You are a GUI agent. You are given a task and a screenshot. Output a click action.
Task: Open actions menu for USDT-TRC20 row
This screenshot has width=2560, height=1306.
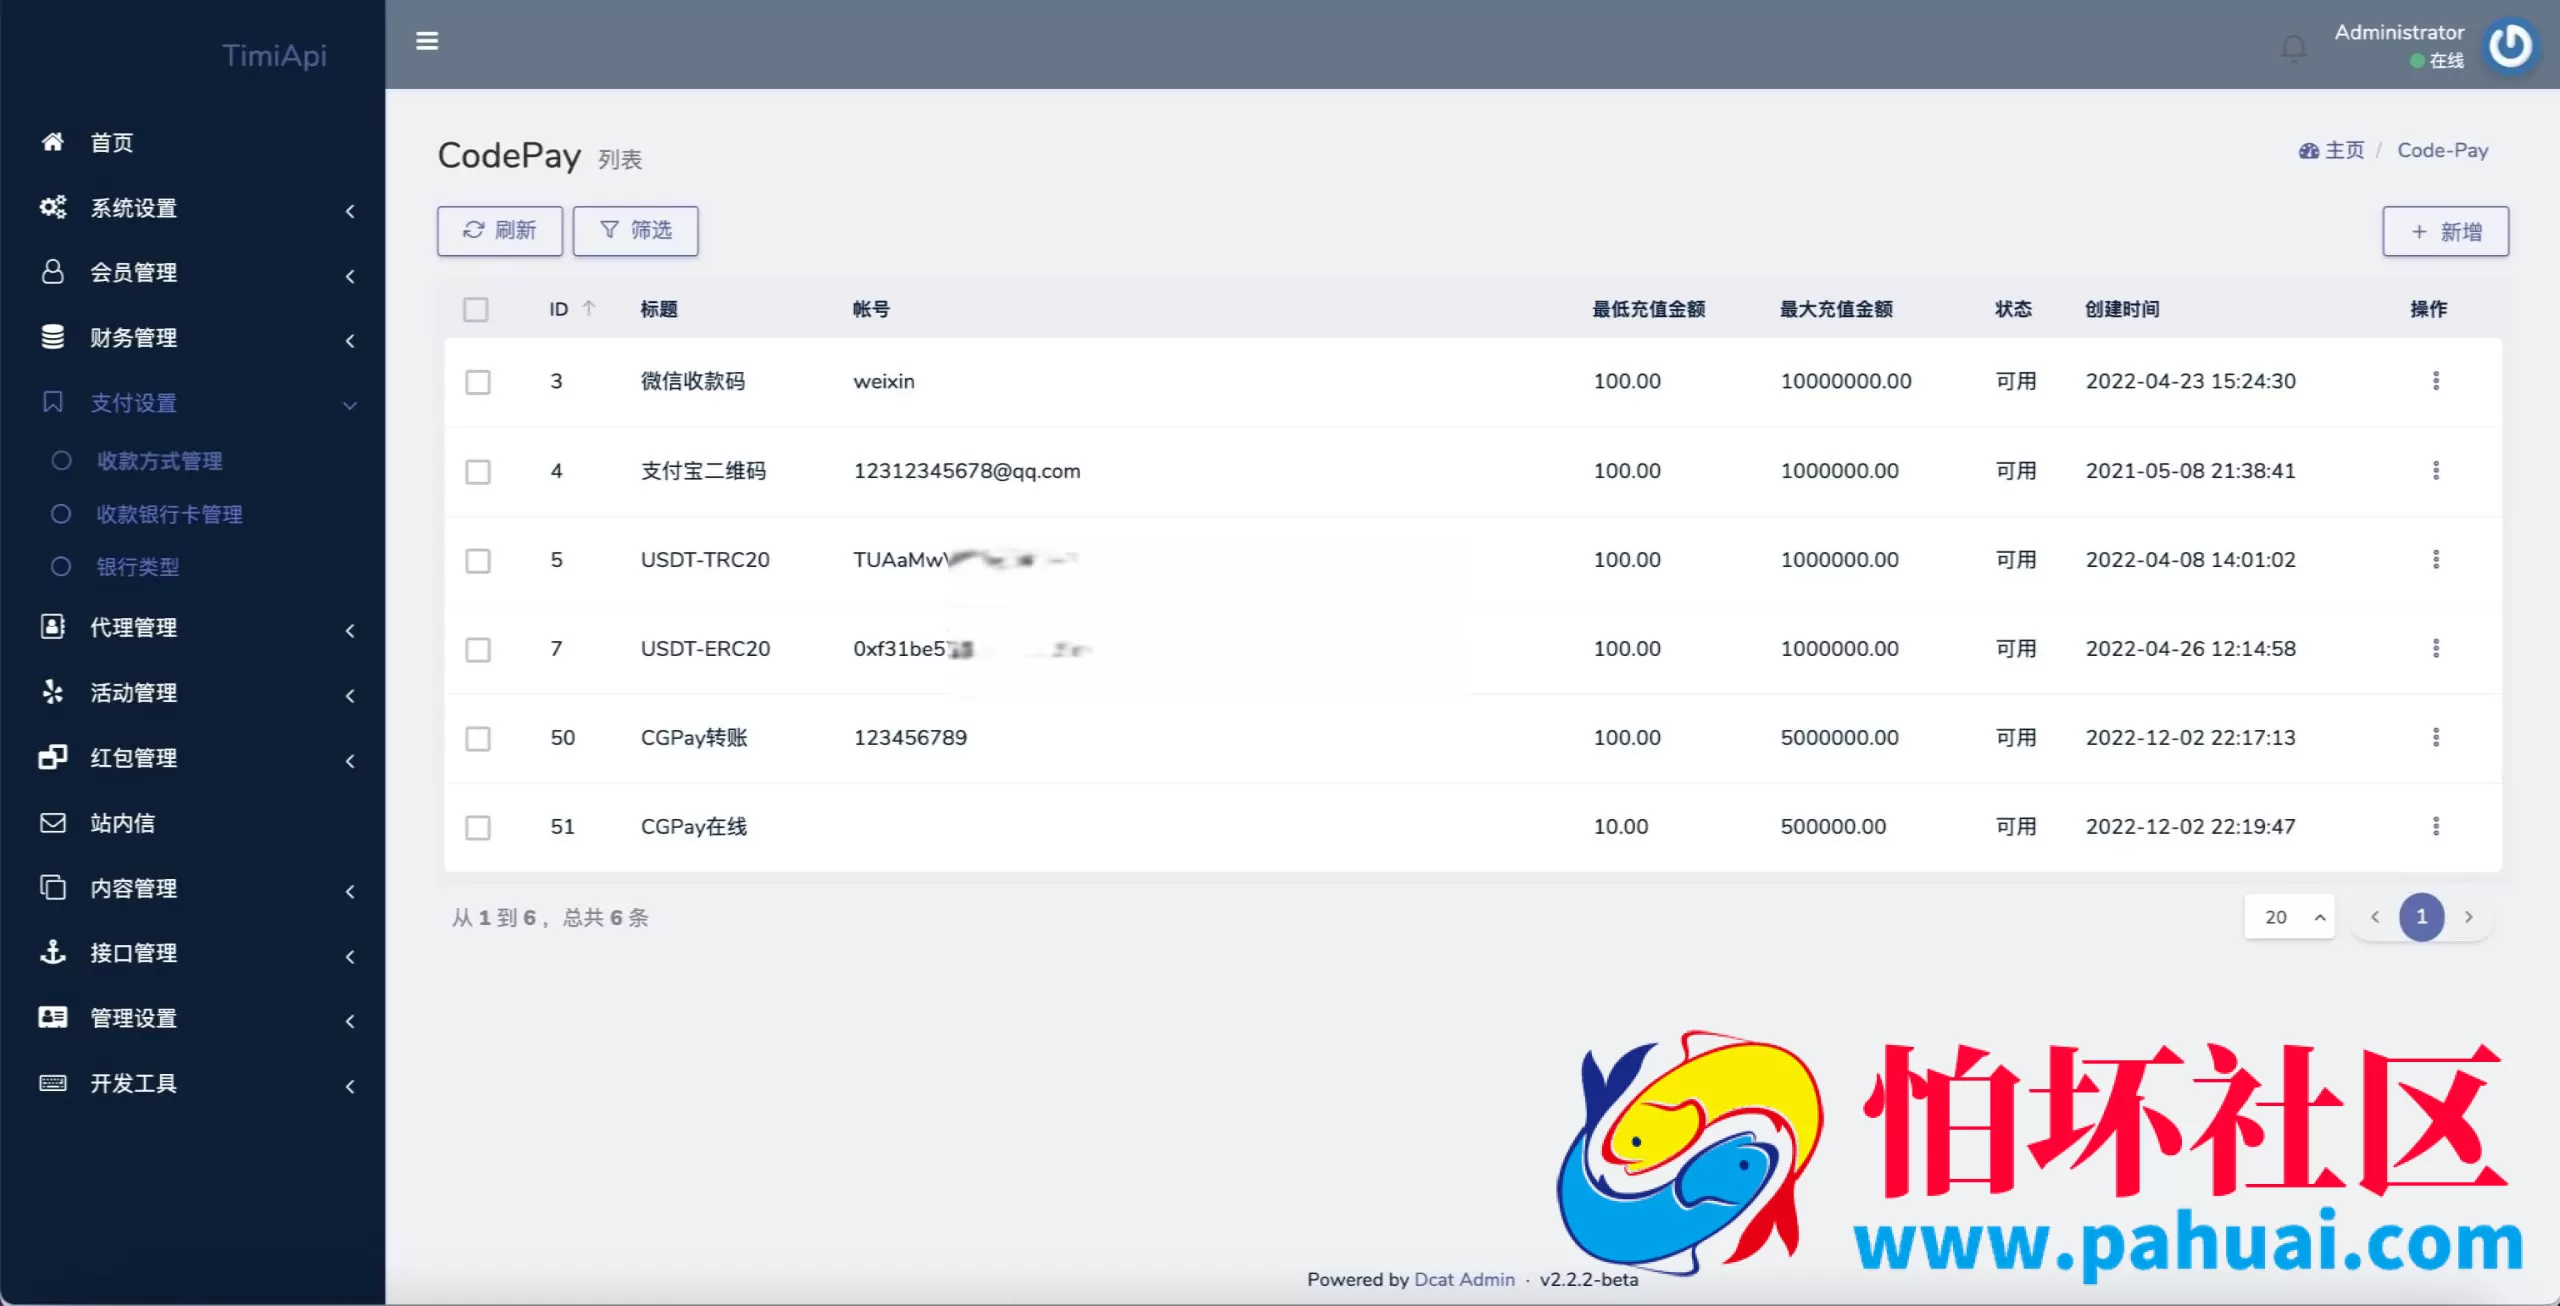(2436, 559)
